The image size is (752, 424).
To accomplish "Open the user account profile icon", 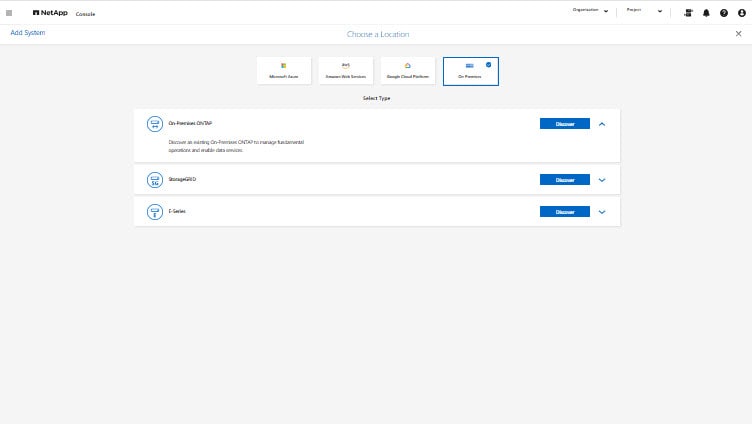I will [740, 13].
